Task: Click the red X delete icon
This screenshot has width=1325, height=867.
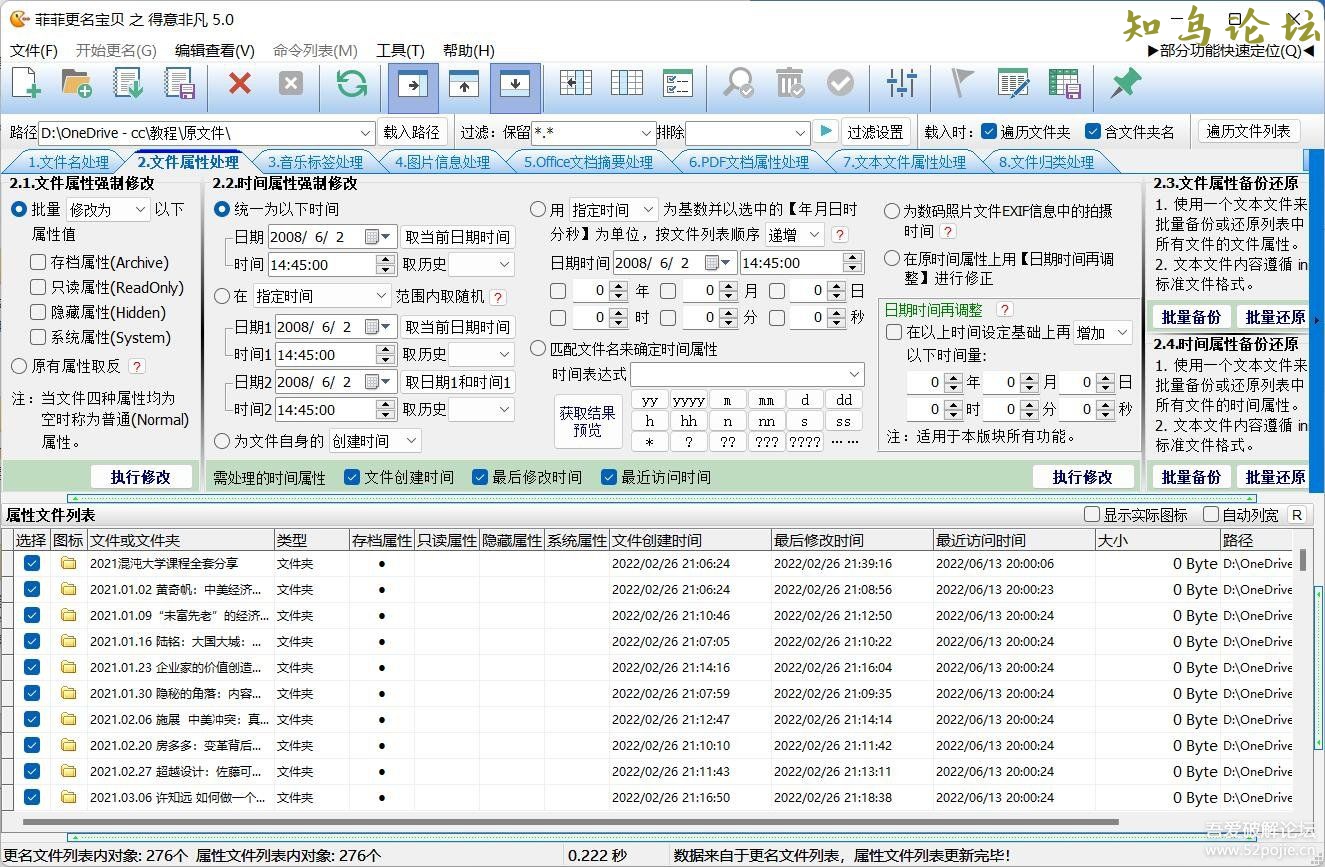Action: (240, 84)
